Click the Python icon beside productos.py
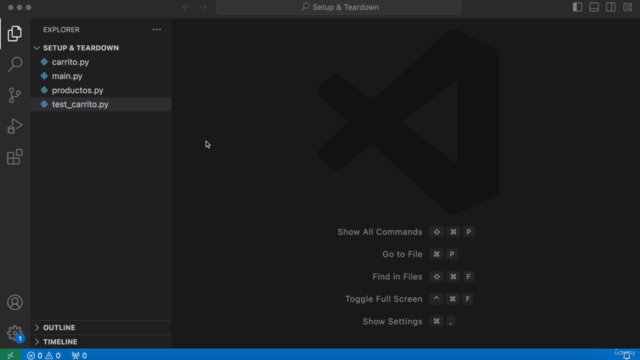The width and height of the screenshot is (640, 360). point(44,90)
